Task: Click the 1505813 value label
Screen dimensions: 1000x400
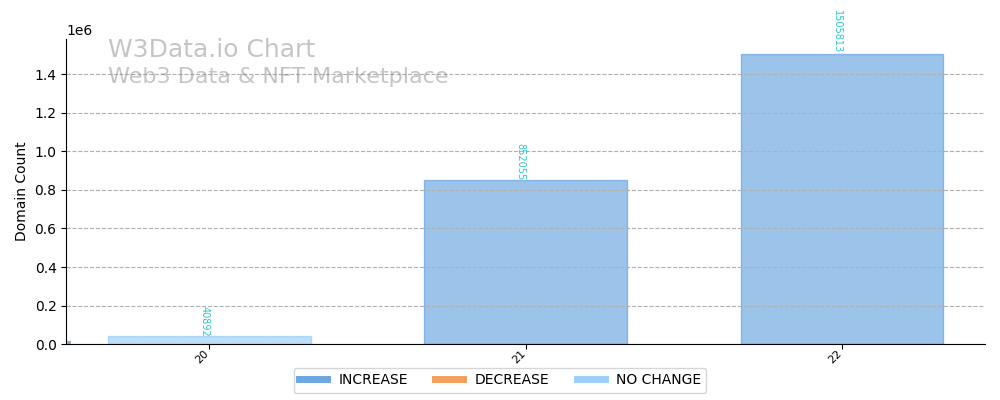Action: (837, 31)
